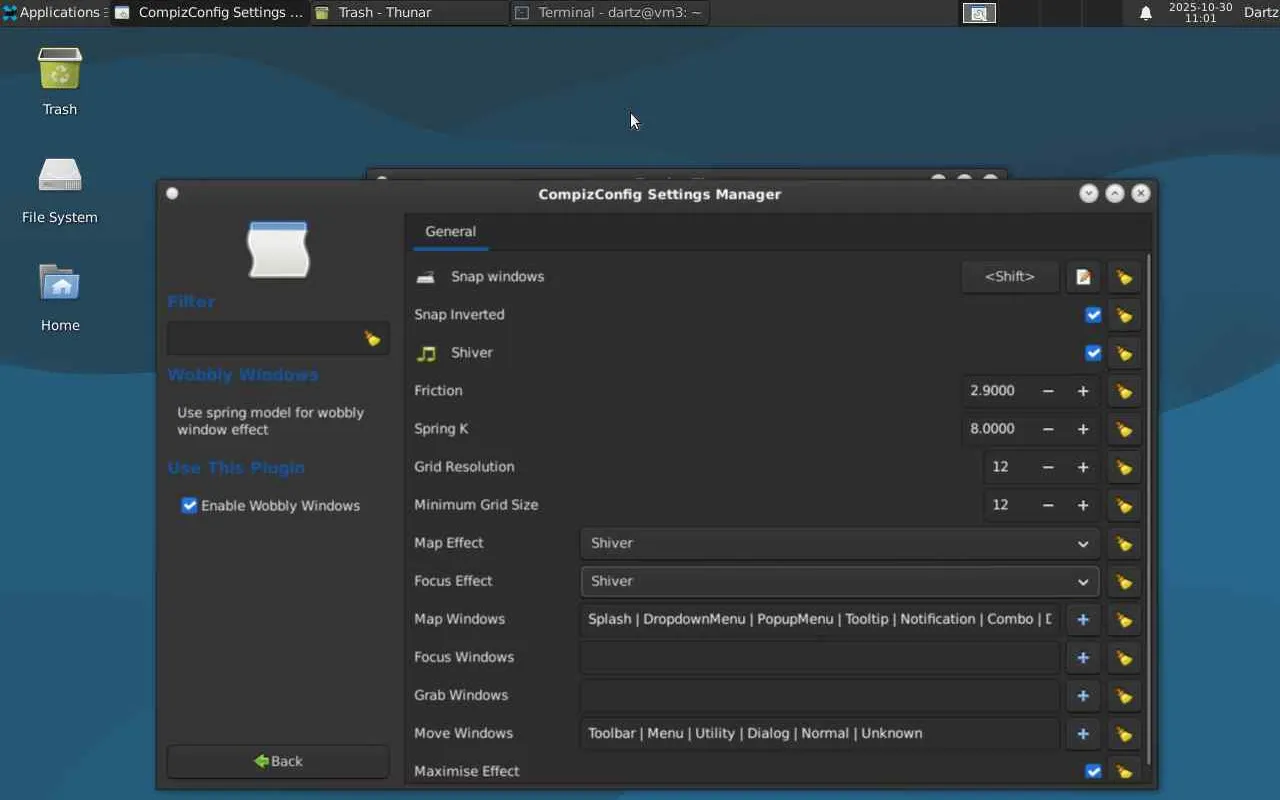Select the Home folder desktop icon
The height and width of the screenshot is (800, 1280).
[60, 297]
